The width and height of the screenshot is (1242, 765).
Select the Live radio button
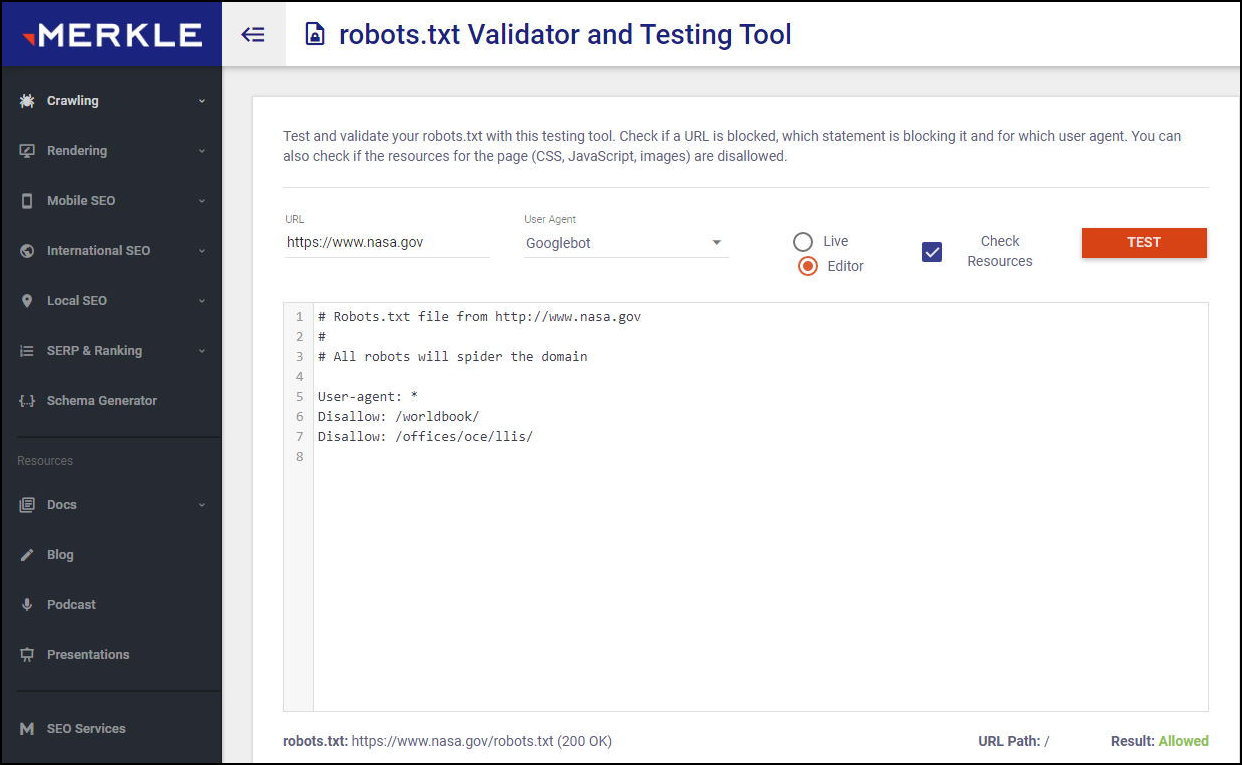pos(803,241)
